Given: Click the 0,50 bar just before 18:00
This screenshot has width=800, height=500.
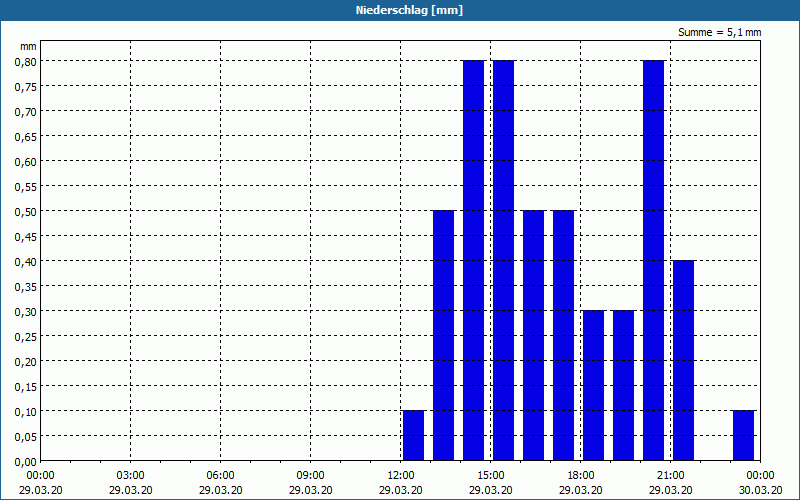Looking at the screenshot, I should [x=564, y=336].
